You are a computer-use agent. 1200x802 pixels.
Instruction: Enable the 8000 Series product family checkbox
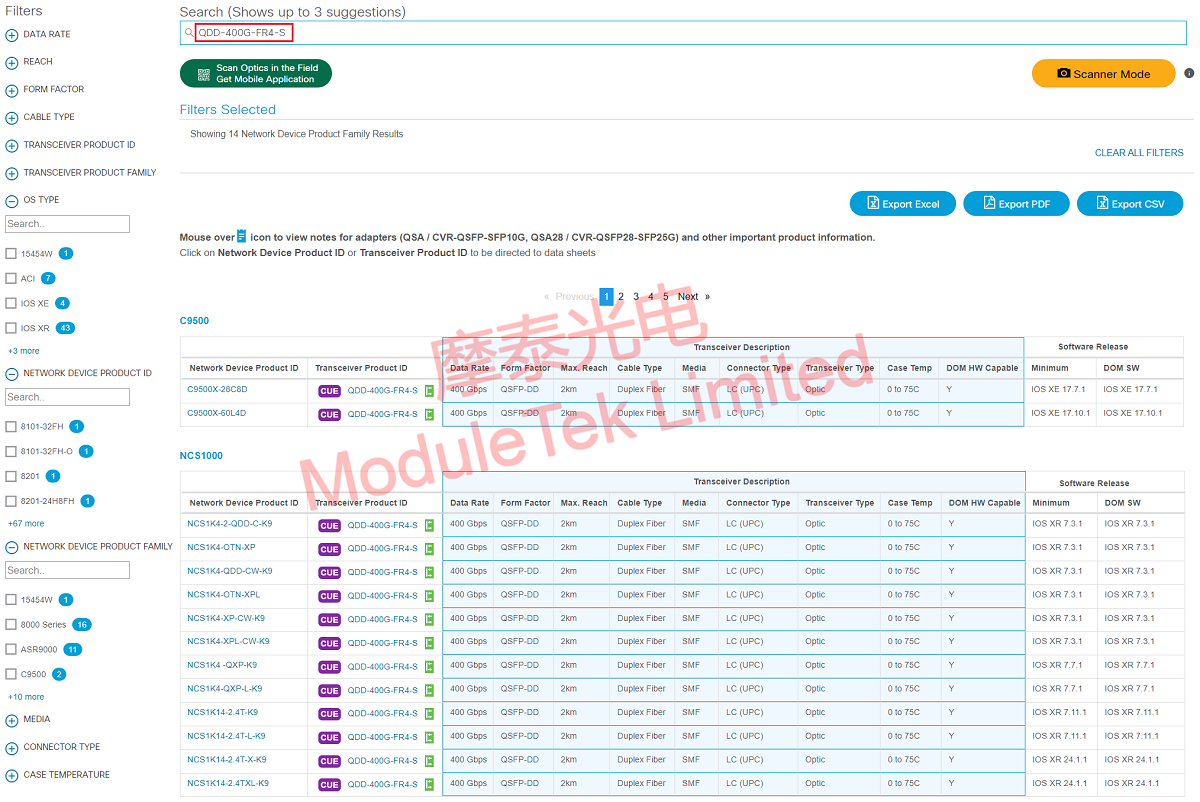[9, 624]
